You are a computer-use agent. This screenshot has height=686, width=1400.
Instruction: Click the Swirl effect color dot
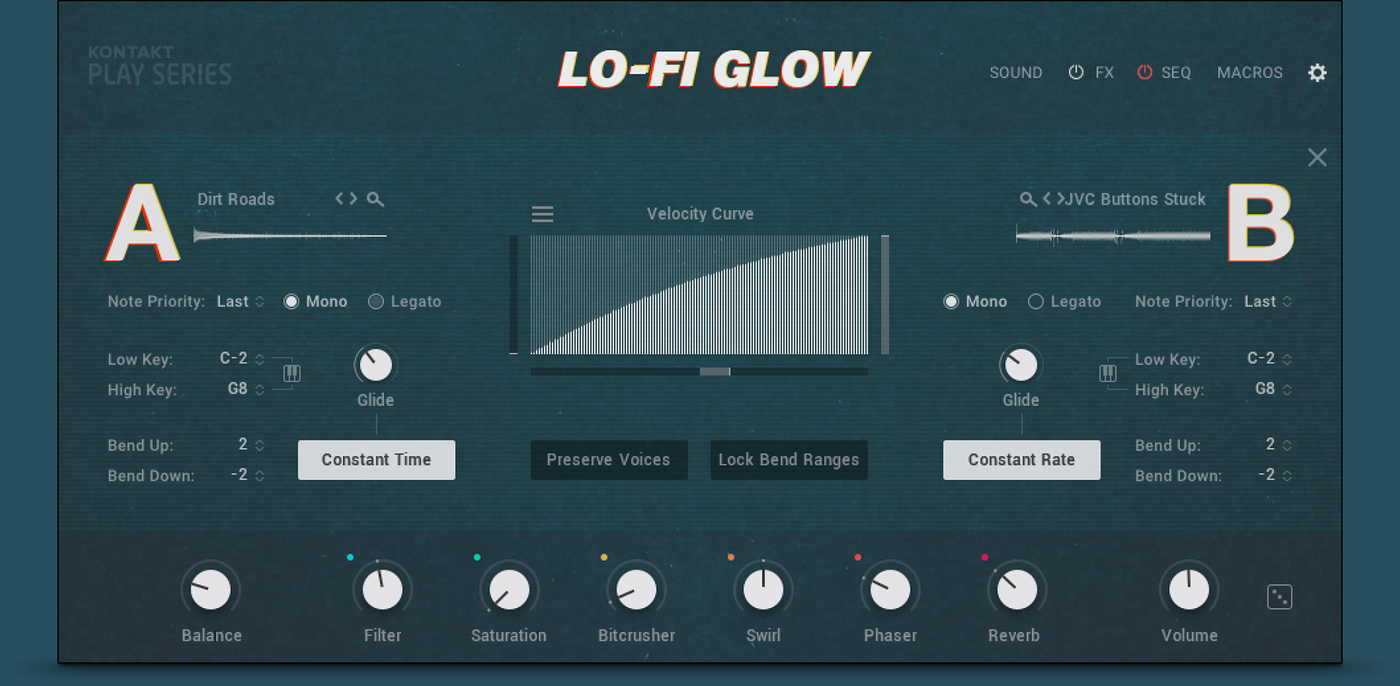pos(731,557)
